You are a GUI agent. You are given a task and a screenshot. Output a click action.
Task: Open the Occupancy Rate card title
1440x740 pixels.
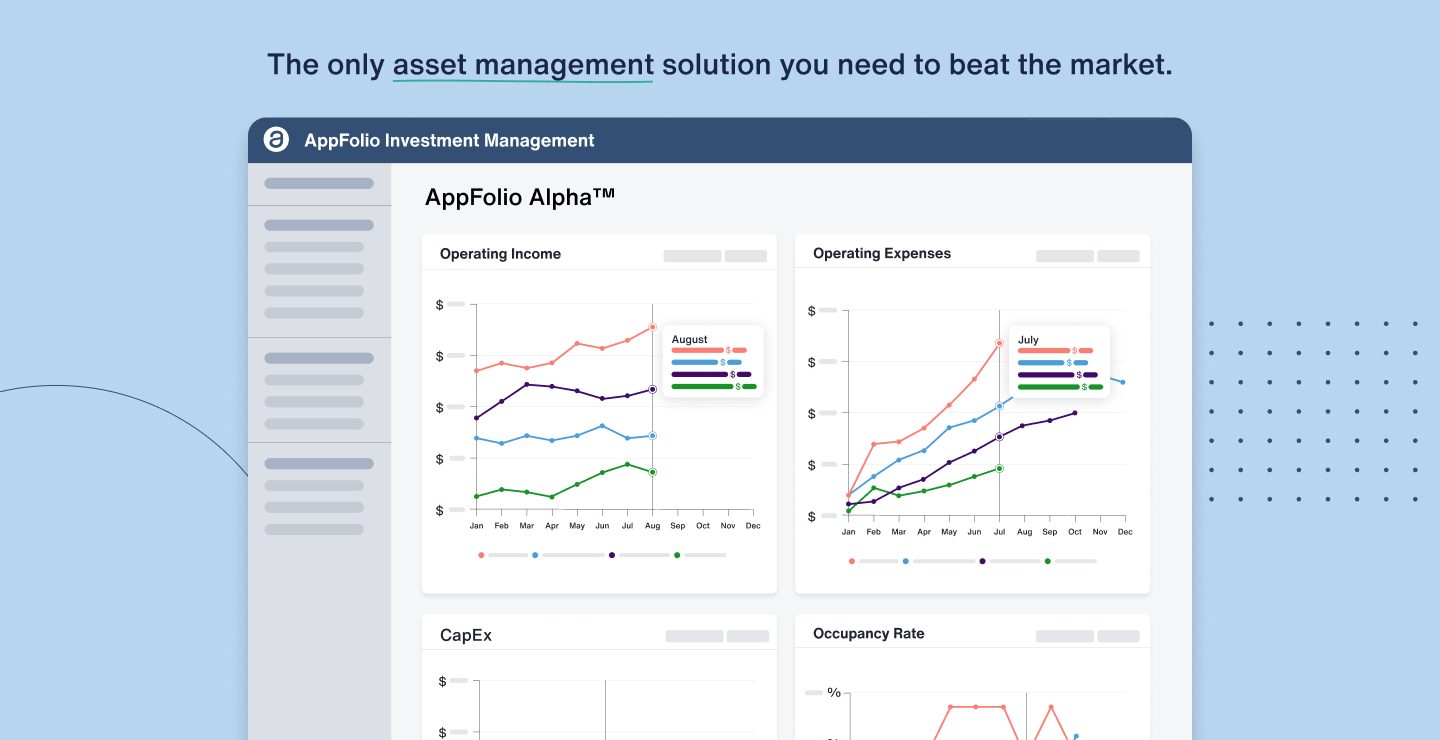[869, 634]
